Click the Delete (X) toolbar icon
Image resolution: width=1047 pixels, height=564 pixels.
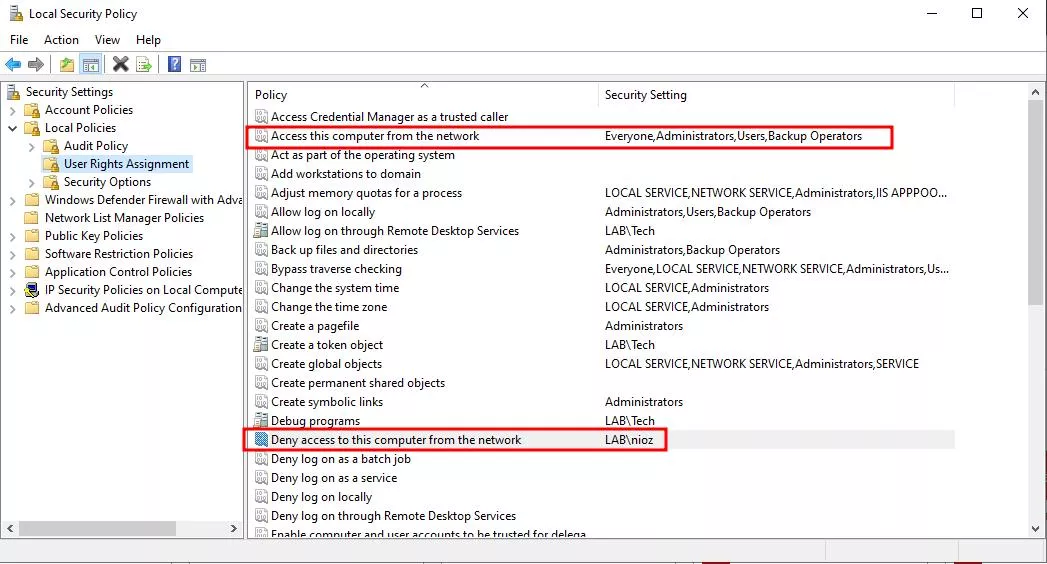[120, 65]
